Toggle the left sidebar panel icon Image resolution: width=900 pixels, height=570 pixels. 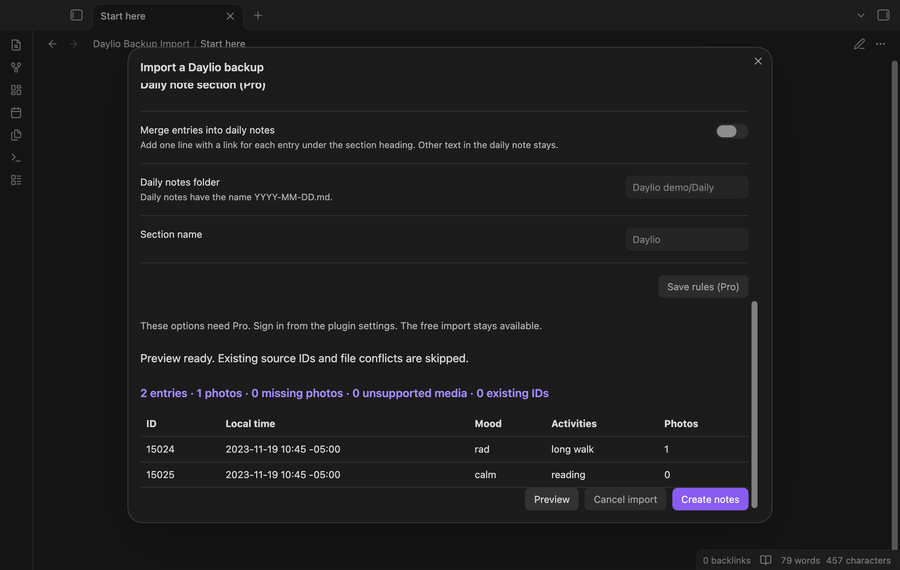coord(76,15)
